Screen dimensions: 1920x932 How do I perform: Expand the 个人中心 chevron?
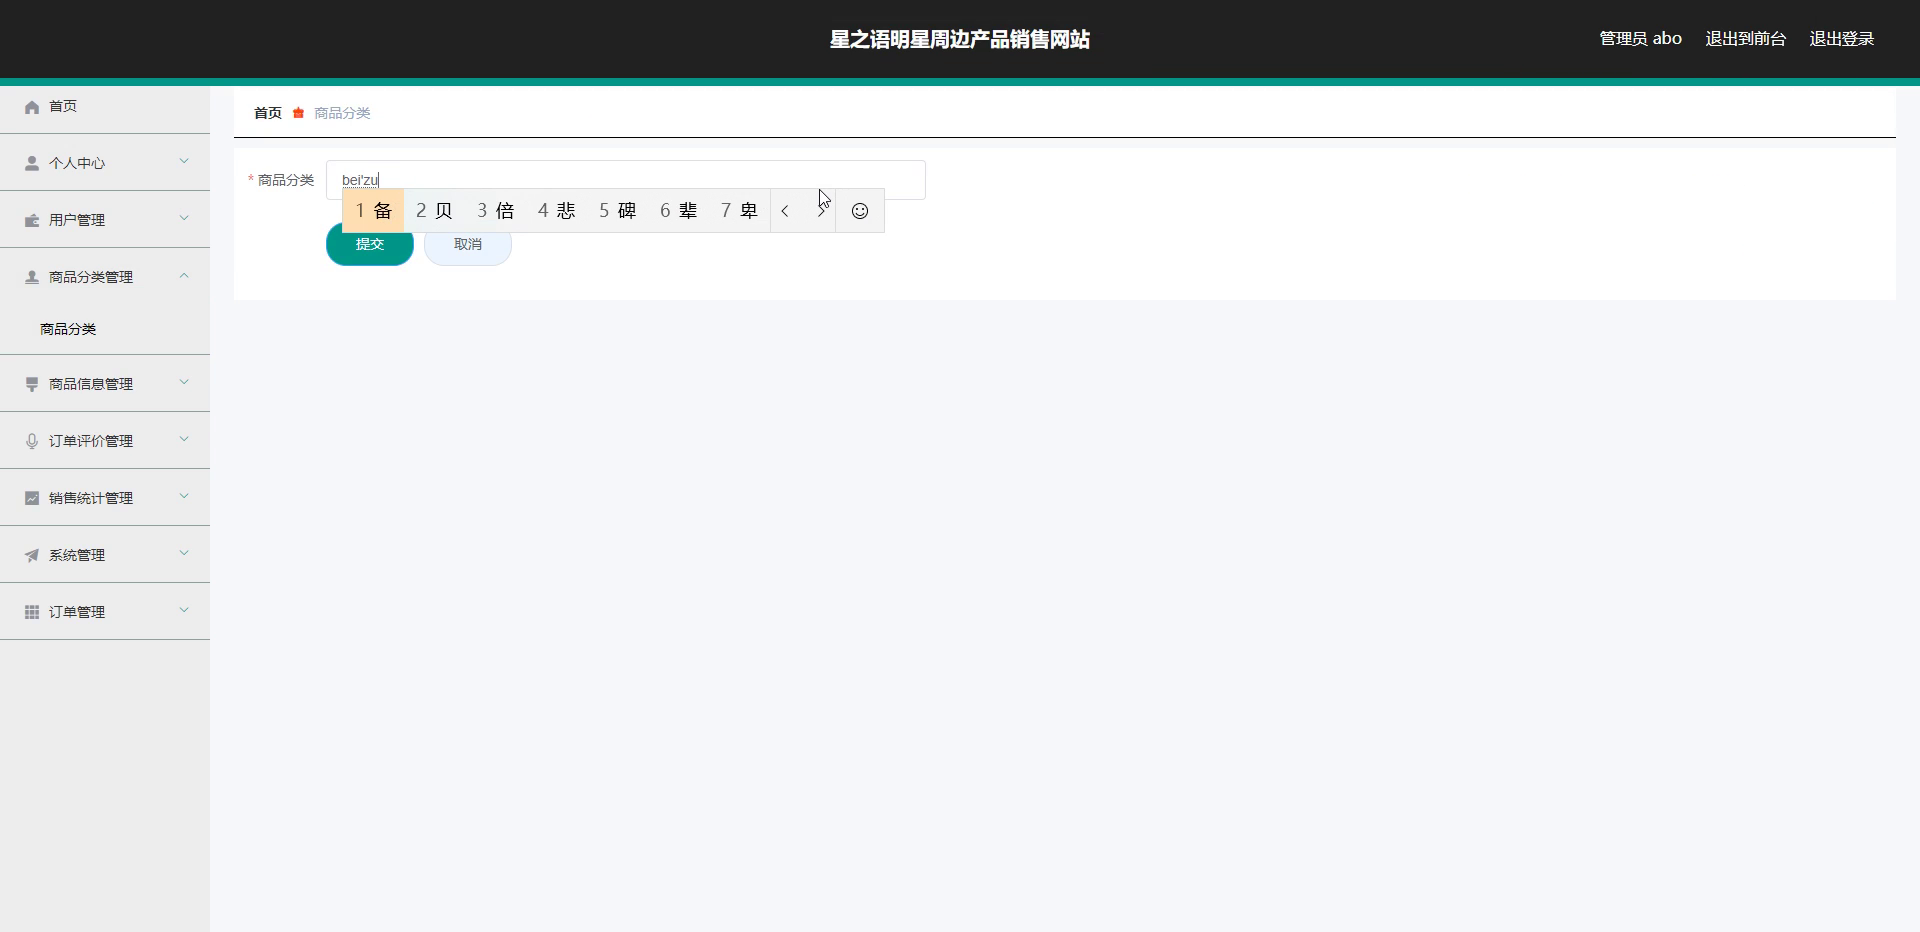[184, 161]
